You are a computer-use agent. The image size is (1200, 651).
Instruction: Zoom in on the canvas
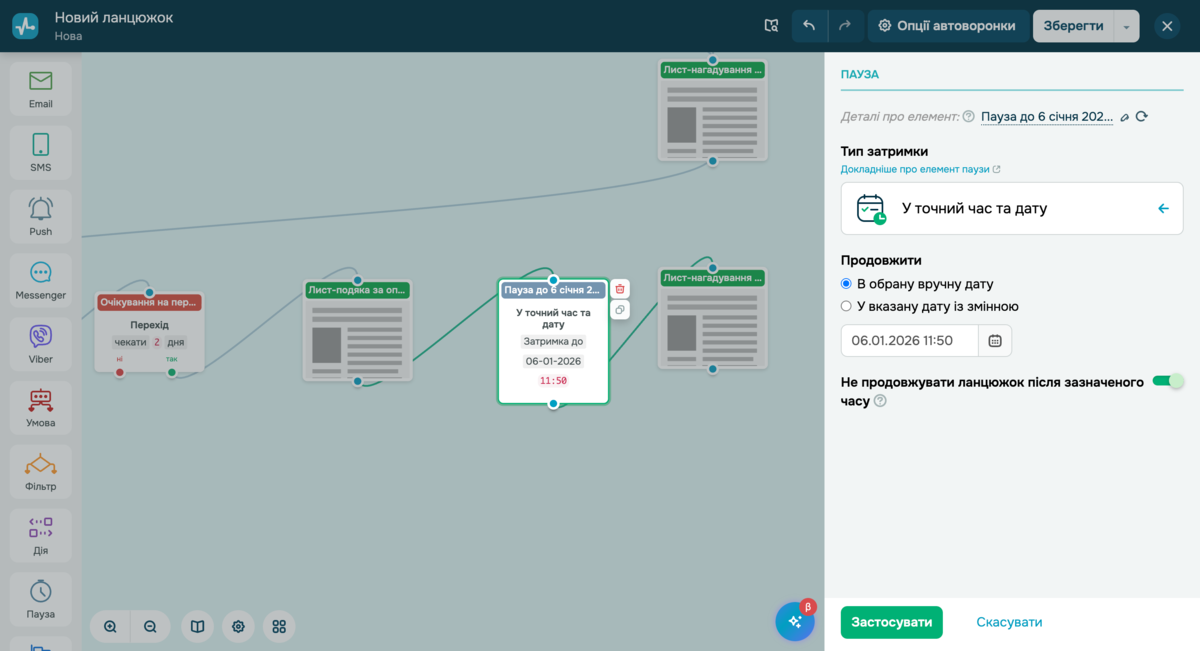click(110, 627)
